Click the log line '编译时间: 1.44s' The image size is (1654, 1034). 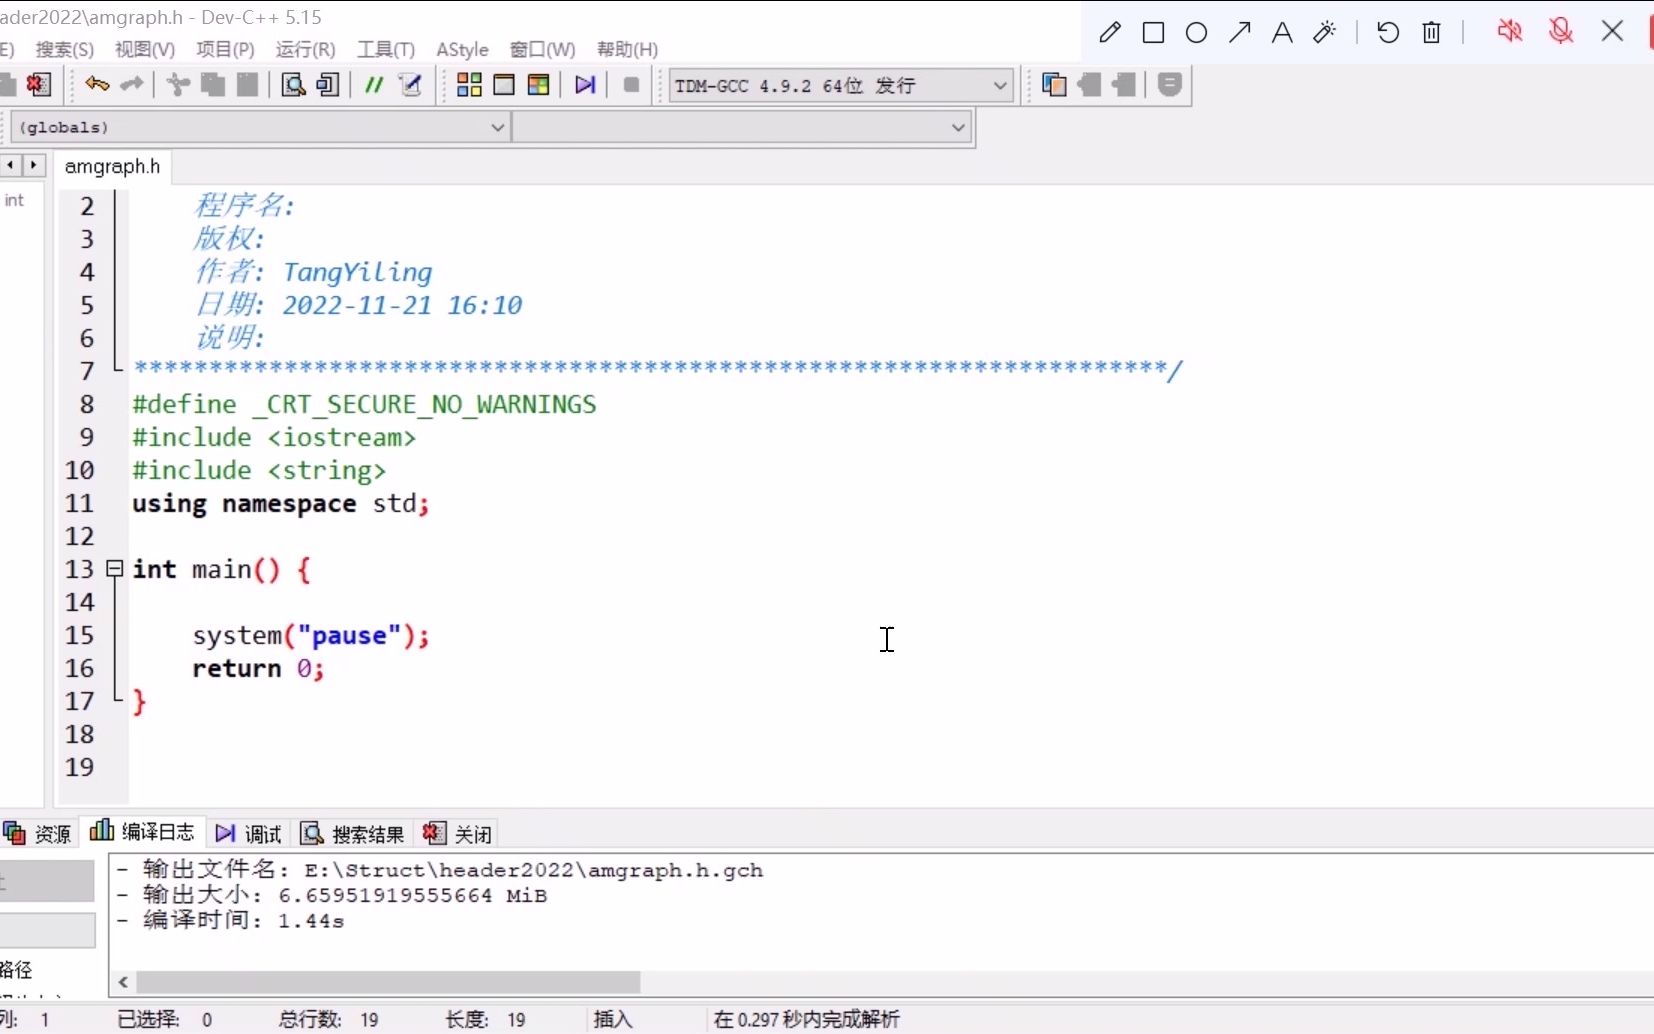(x=243, y=920)
